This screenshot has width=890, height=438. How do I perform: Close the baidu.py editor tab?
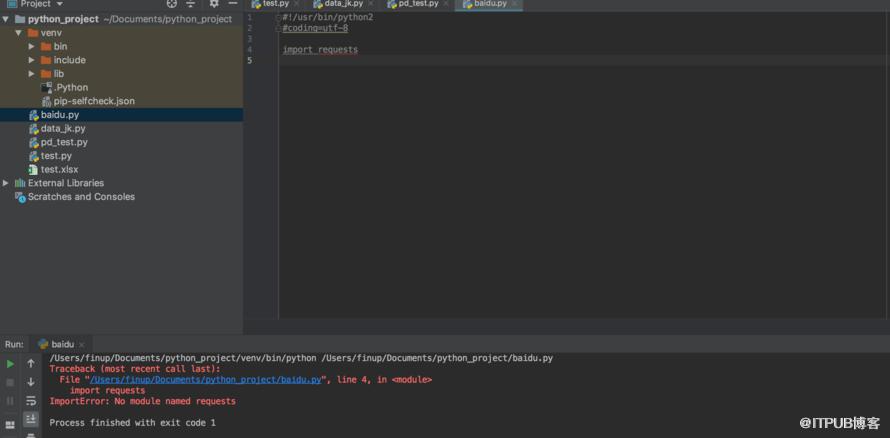[x=514, y=3]
